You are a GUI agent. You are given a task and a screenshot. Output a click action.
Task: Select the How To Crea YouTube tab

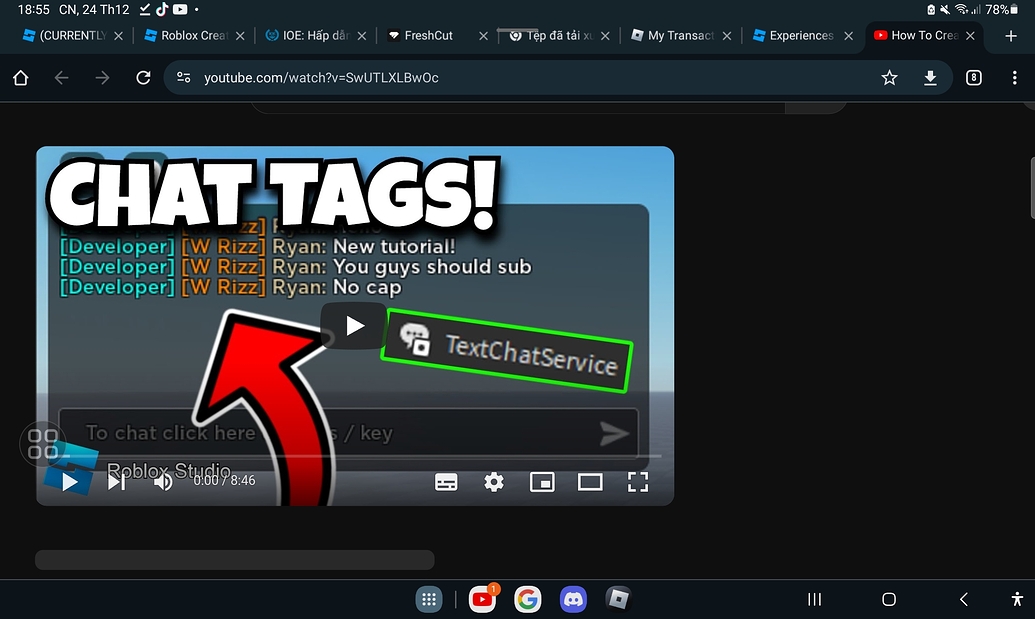tap(916, 36)
